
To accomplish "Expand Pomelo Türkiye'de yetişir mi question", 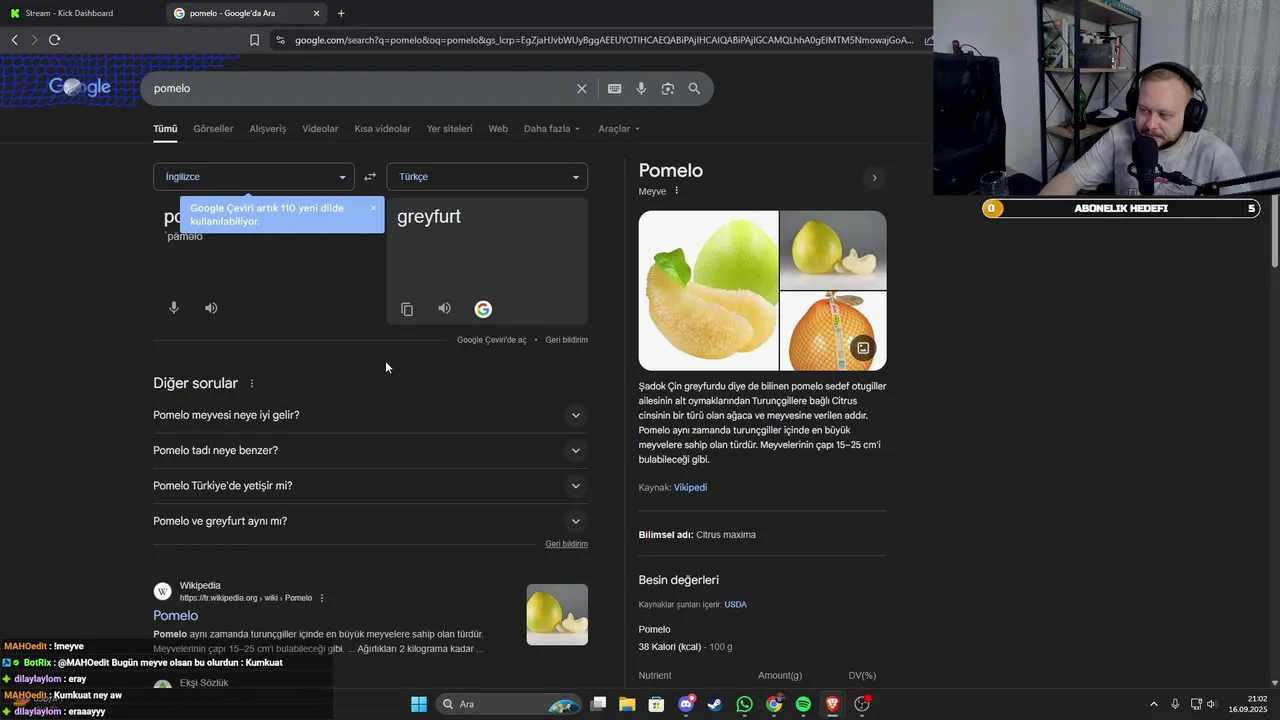I will point(370,486).
